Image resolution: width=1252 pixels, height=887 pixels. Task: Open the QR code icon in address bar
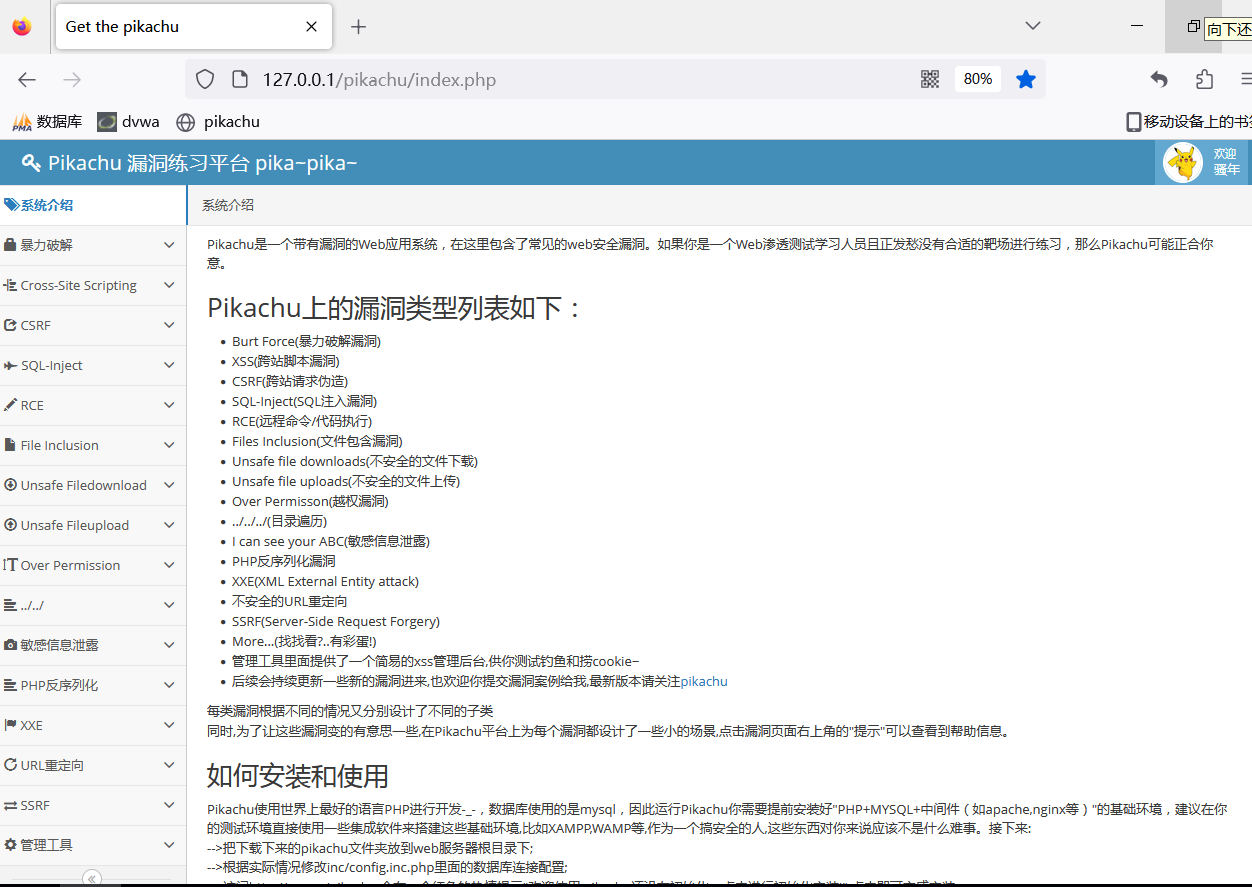click(930, 79)
